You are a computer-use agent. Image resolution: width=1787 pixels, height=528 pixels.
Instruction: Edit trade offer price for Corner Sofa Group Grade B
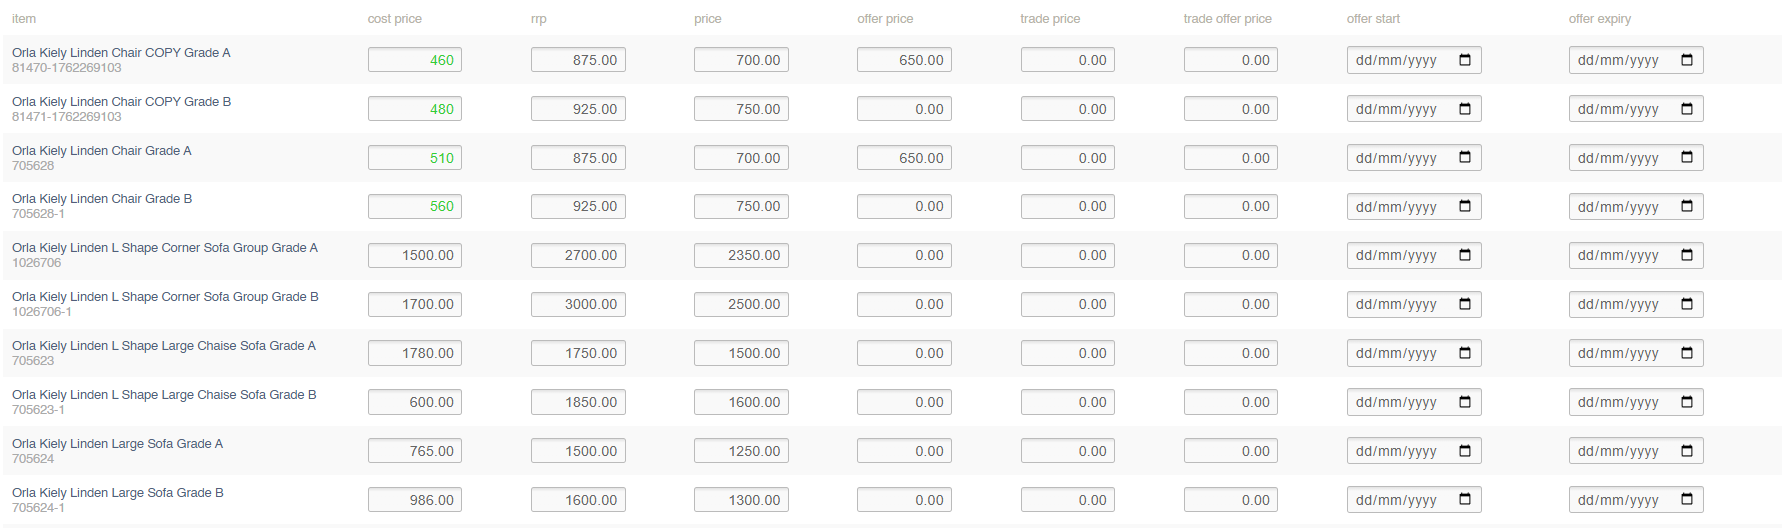click(x=1230, y=304)
